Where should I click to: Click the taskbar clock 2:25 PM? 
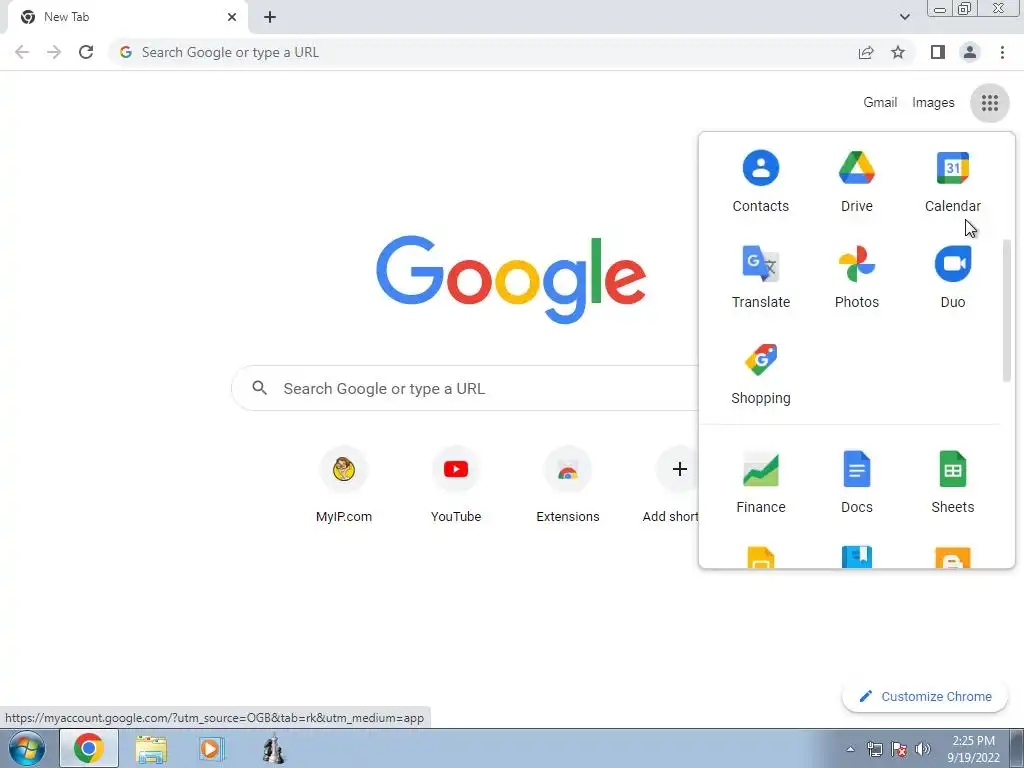[x=973, y=748]
